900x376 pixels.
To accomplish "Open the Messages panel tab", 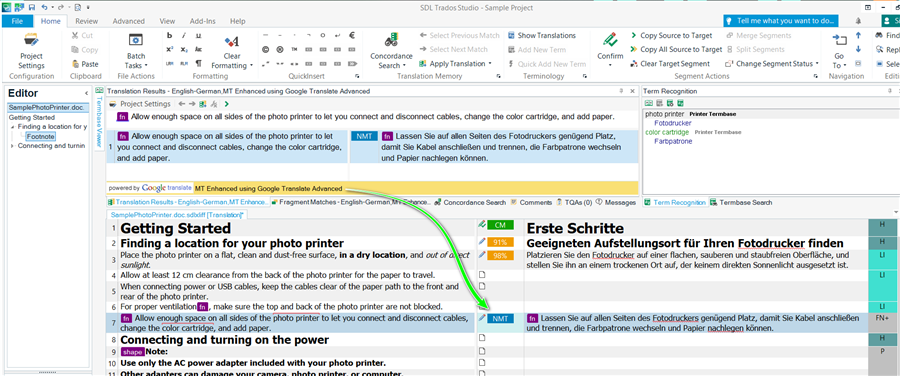I will pyautogui.click(x=615, y=202).
